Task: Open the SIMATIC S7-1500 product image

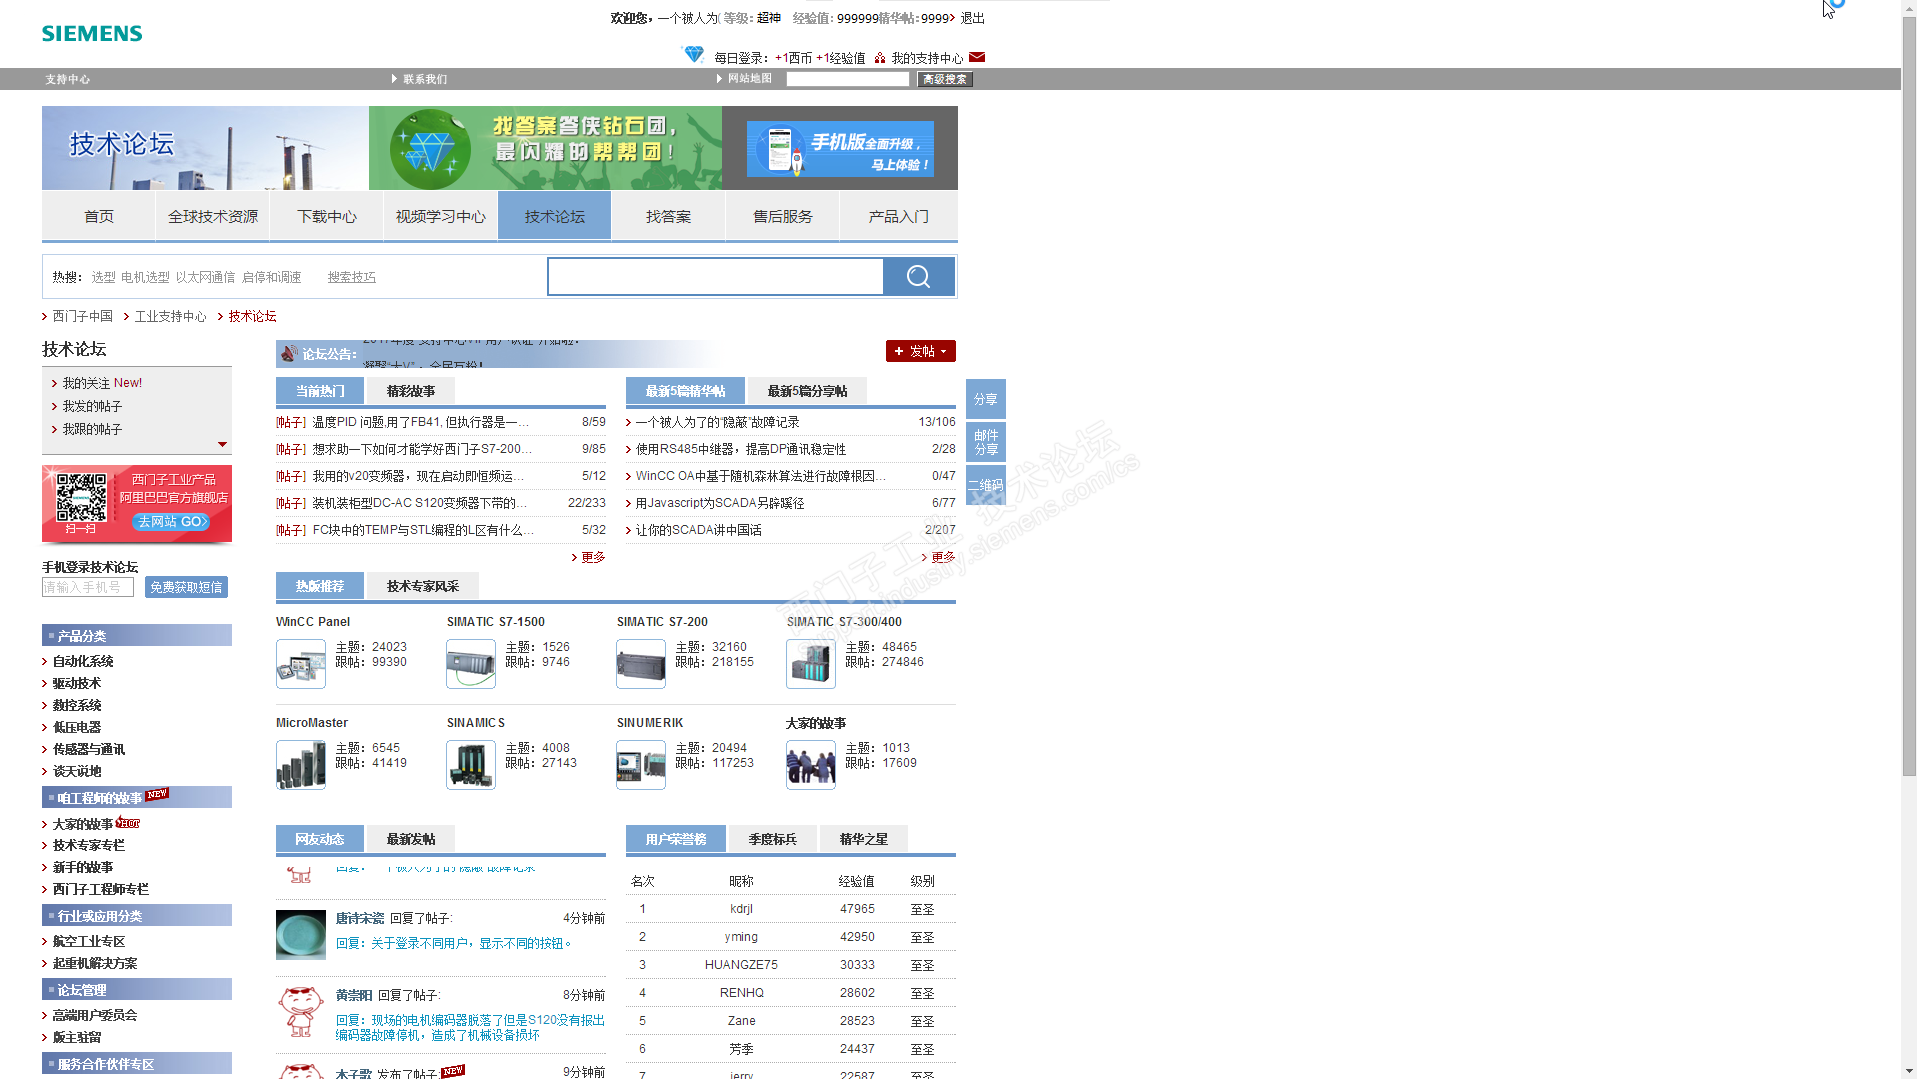Action: [x=471, y=664]
